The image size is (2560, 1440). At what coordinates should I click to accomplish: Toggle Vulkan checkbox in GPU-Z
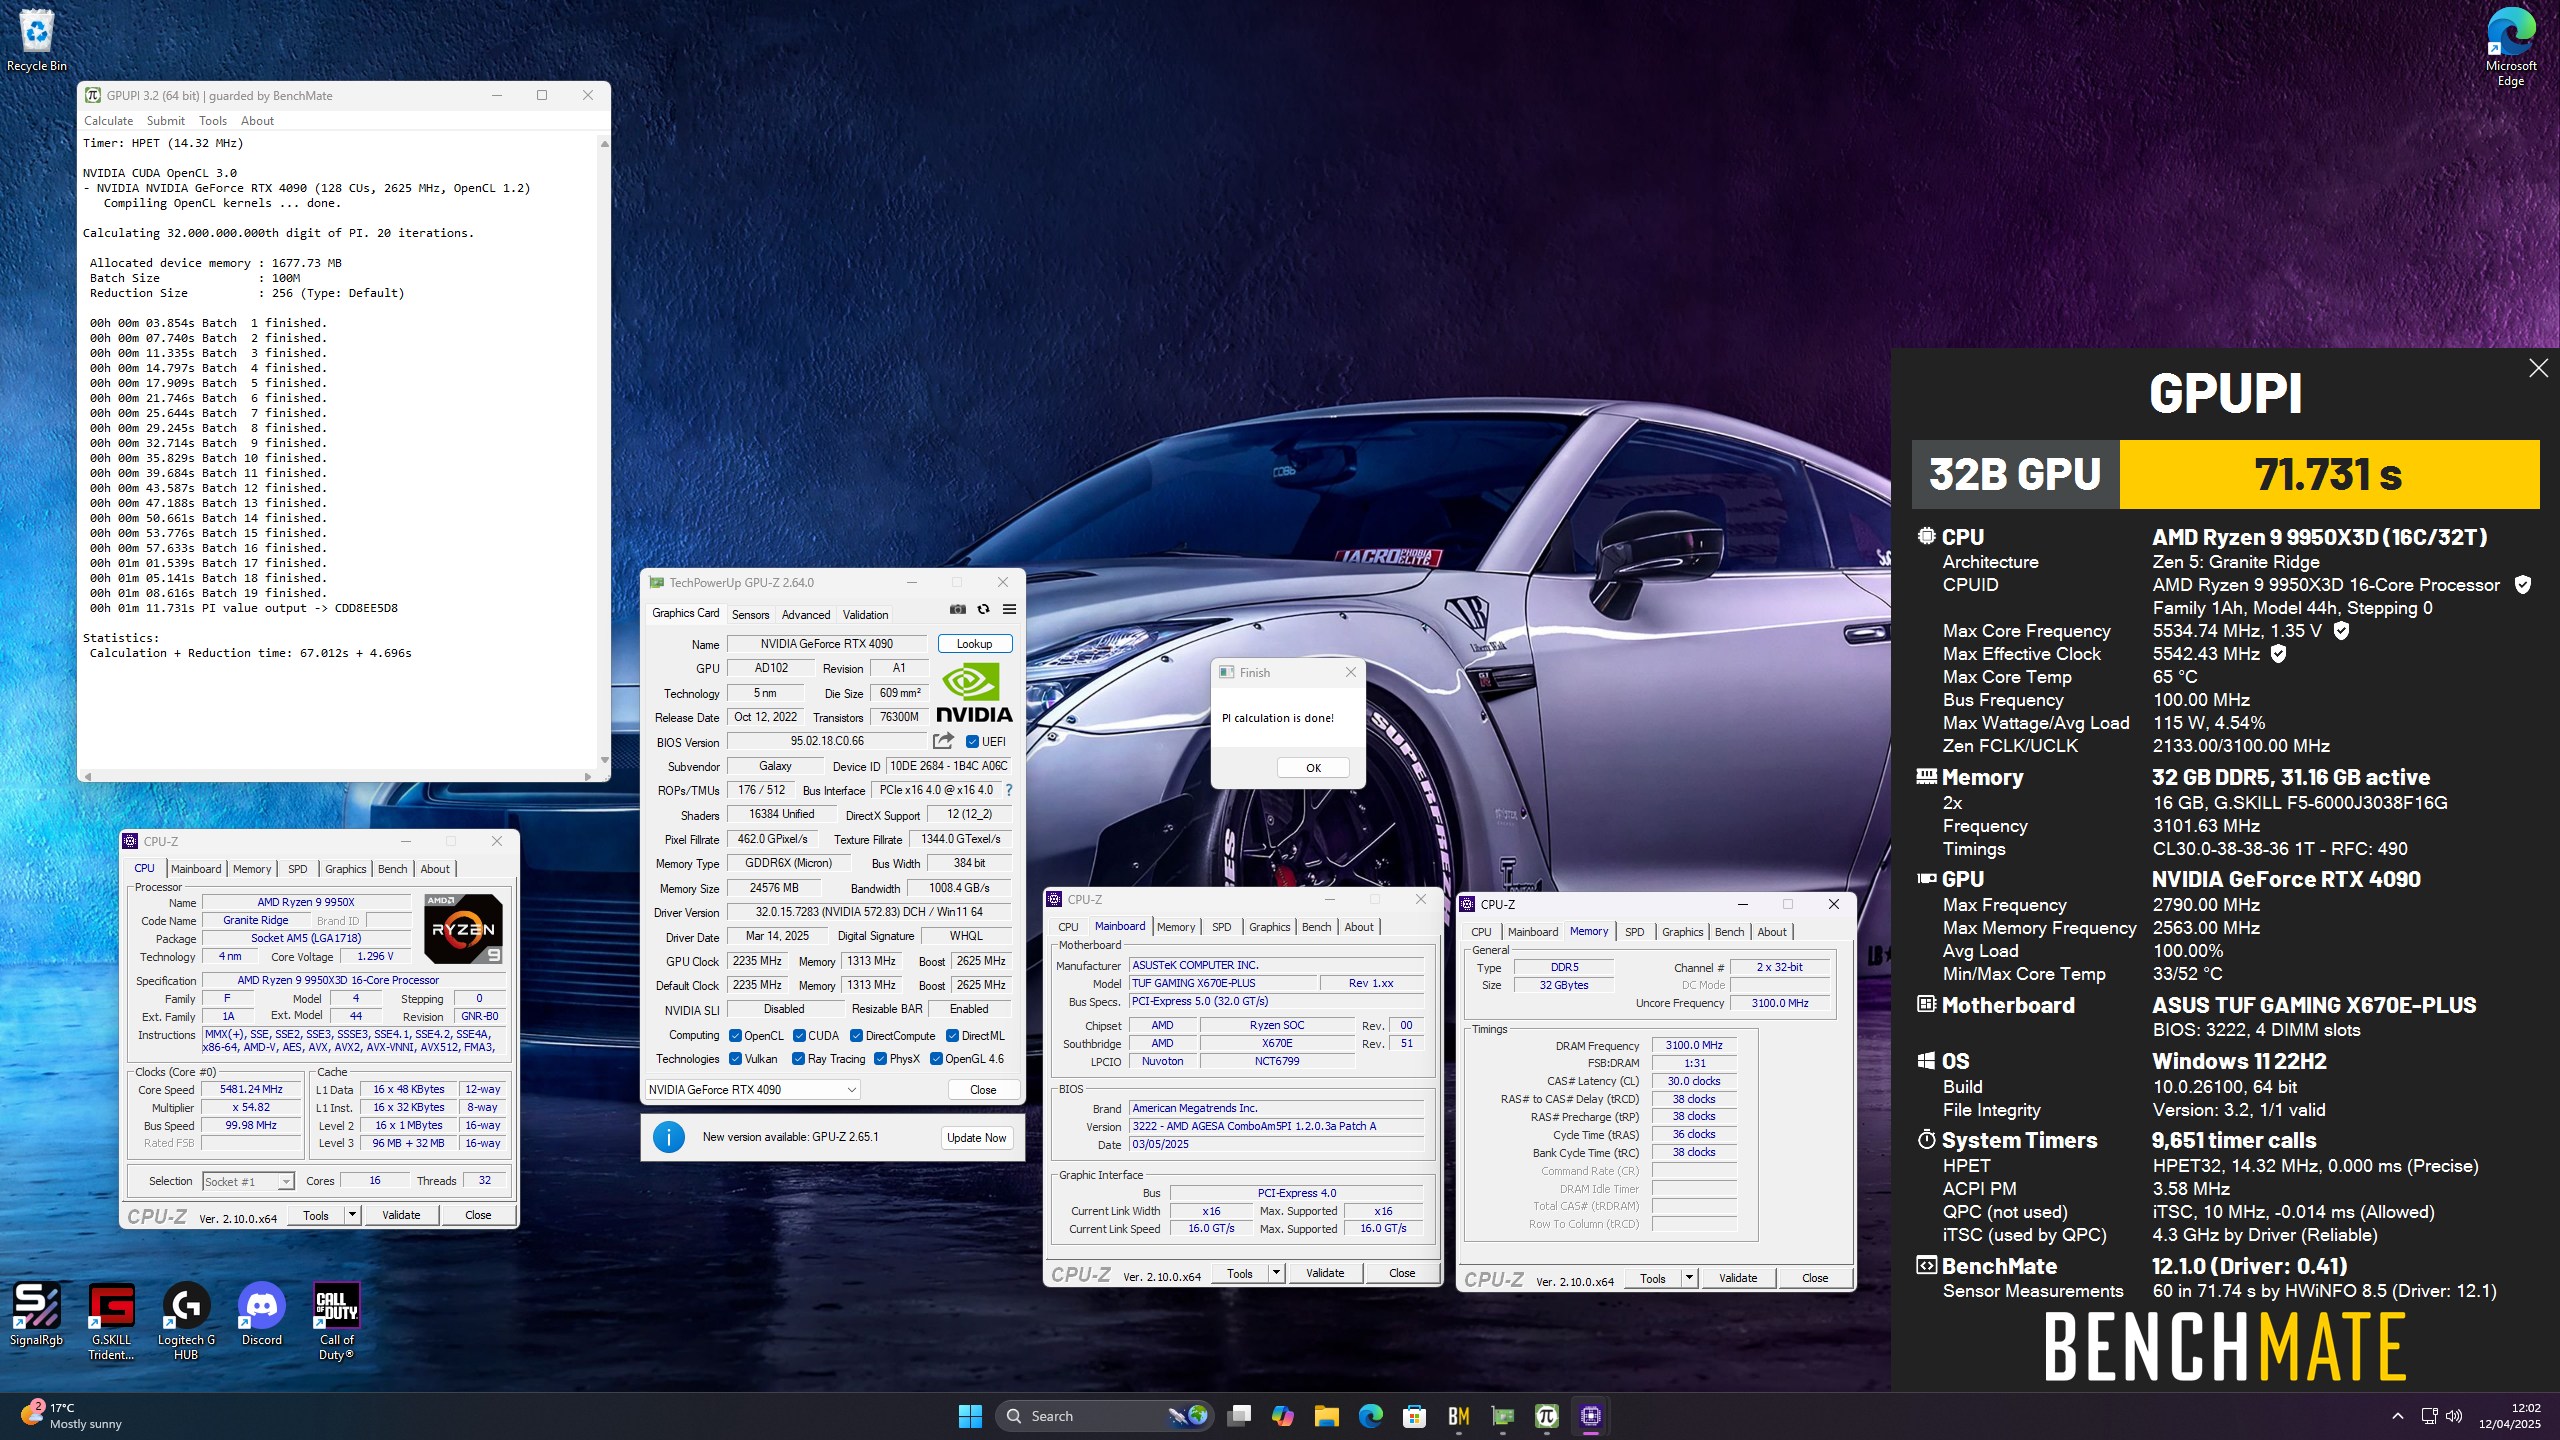pos(735,1059)
